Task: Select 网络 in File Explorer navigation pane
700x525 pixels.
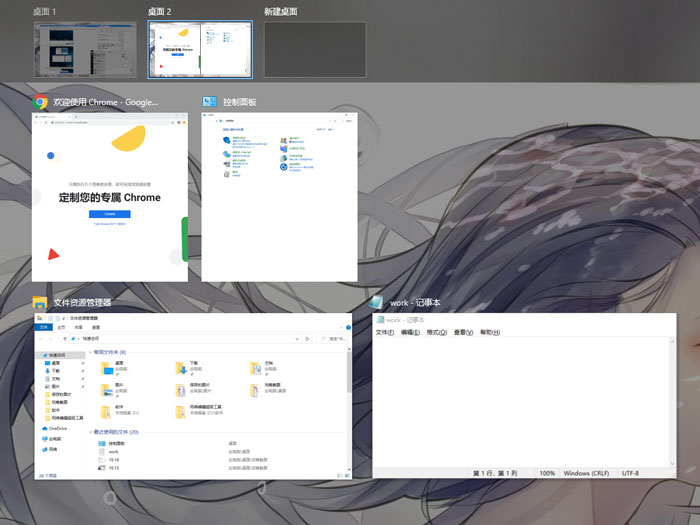Action: tap(50, 449)
